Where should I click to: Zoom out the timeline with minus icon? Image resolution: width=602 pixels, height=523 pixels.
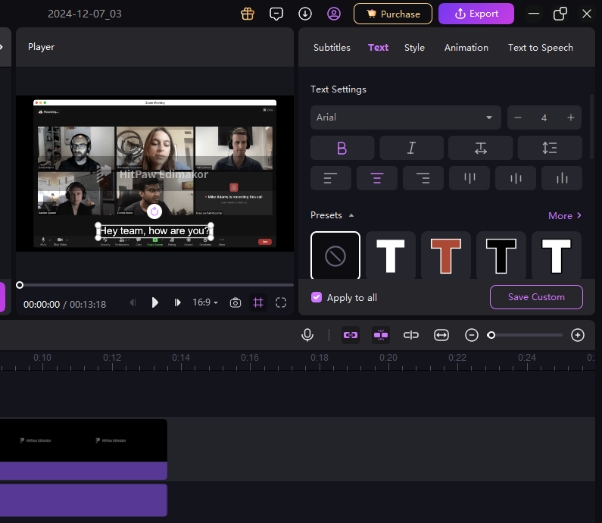click(x=471, y=335)
